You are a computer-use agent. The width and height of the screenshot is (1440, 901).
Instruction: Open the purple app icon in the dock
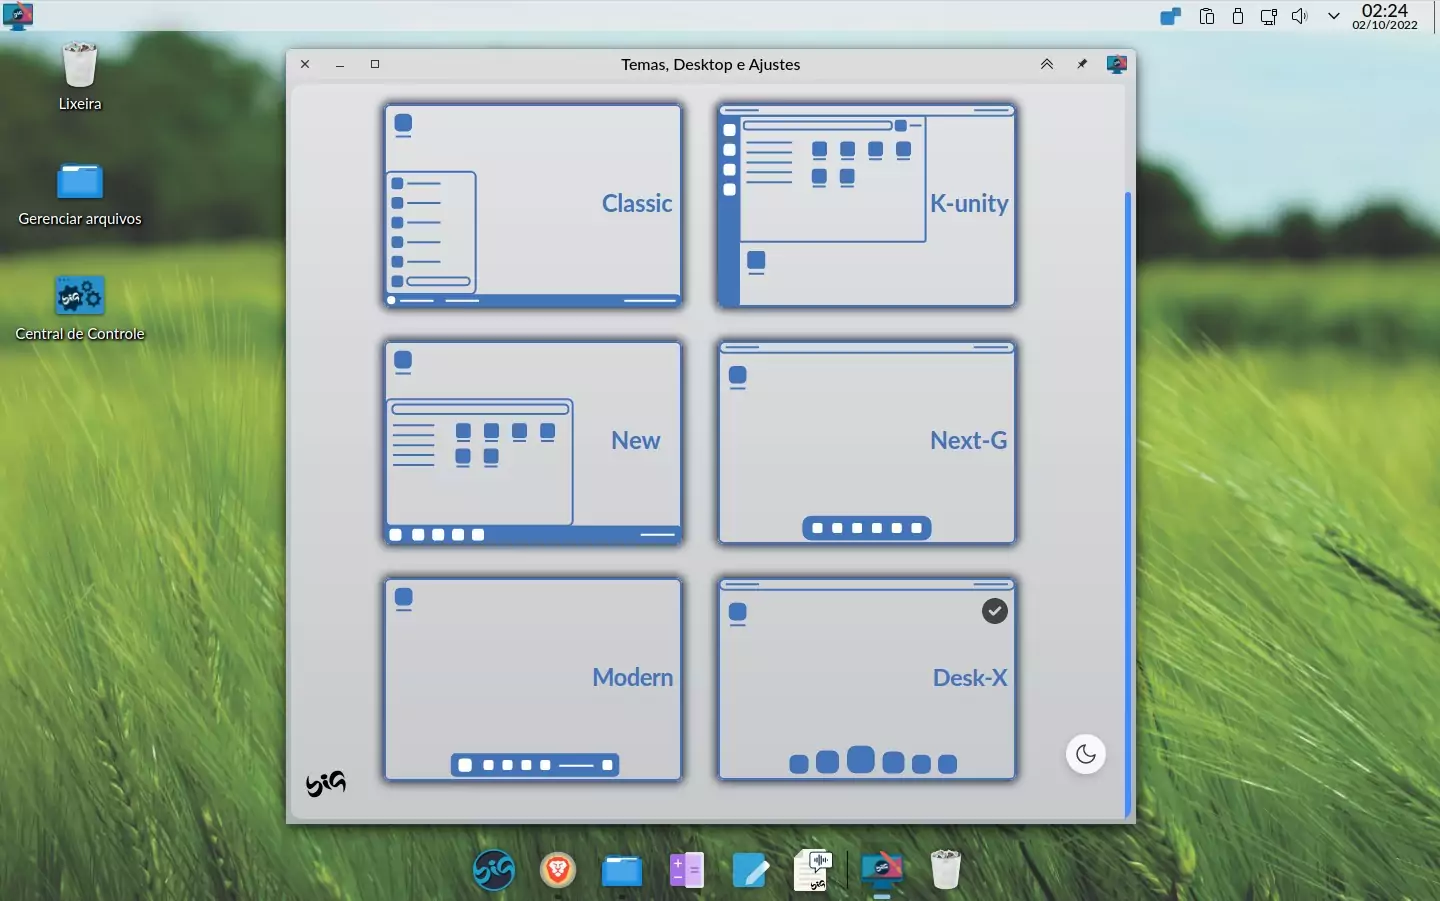coord(687,870)
